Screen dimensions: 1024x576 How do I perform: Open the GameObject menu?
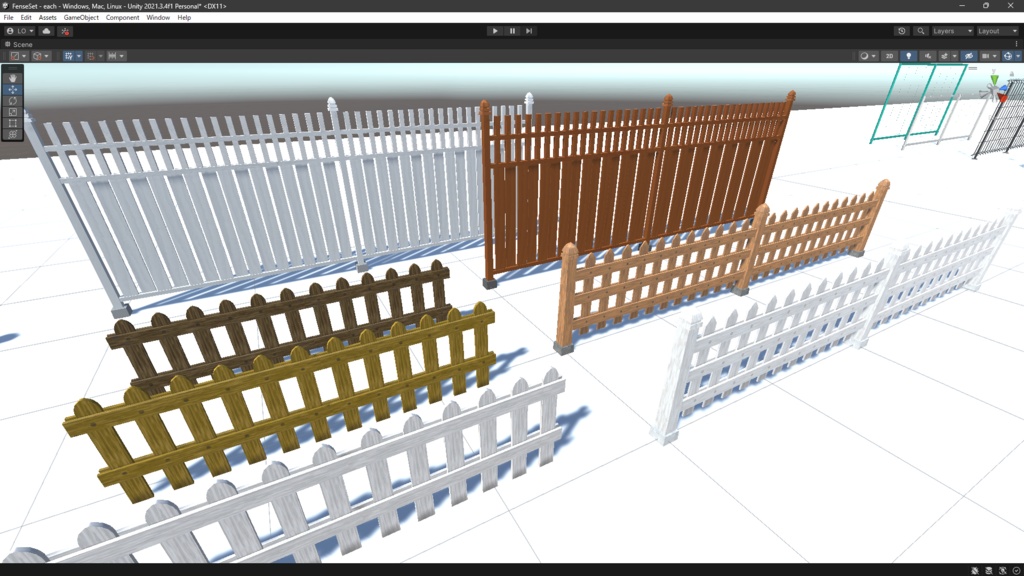81,18
